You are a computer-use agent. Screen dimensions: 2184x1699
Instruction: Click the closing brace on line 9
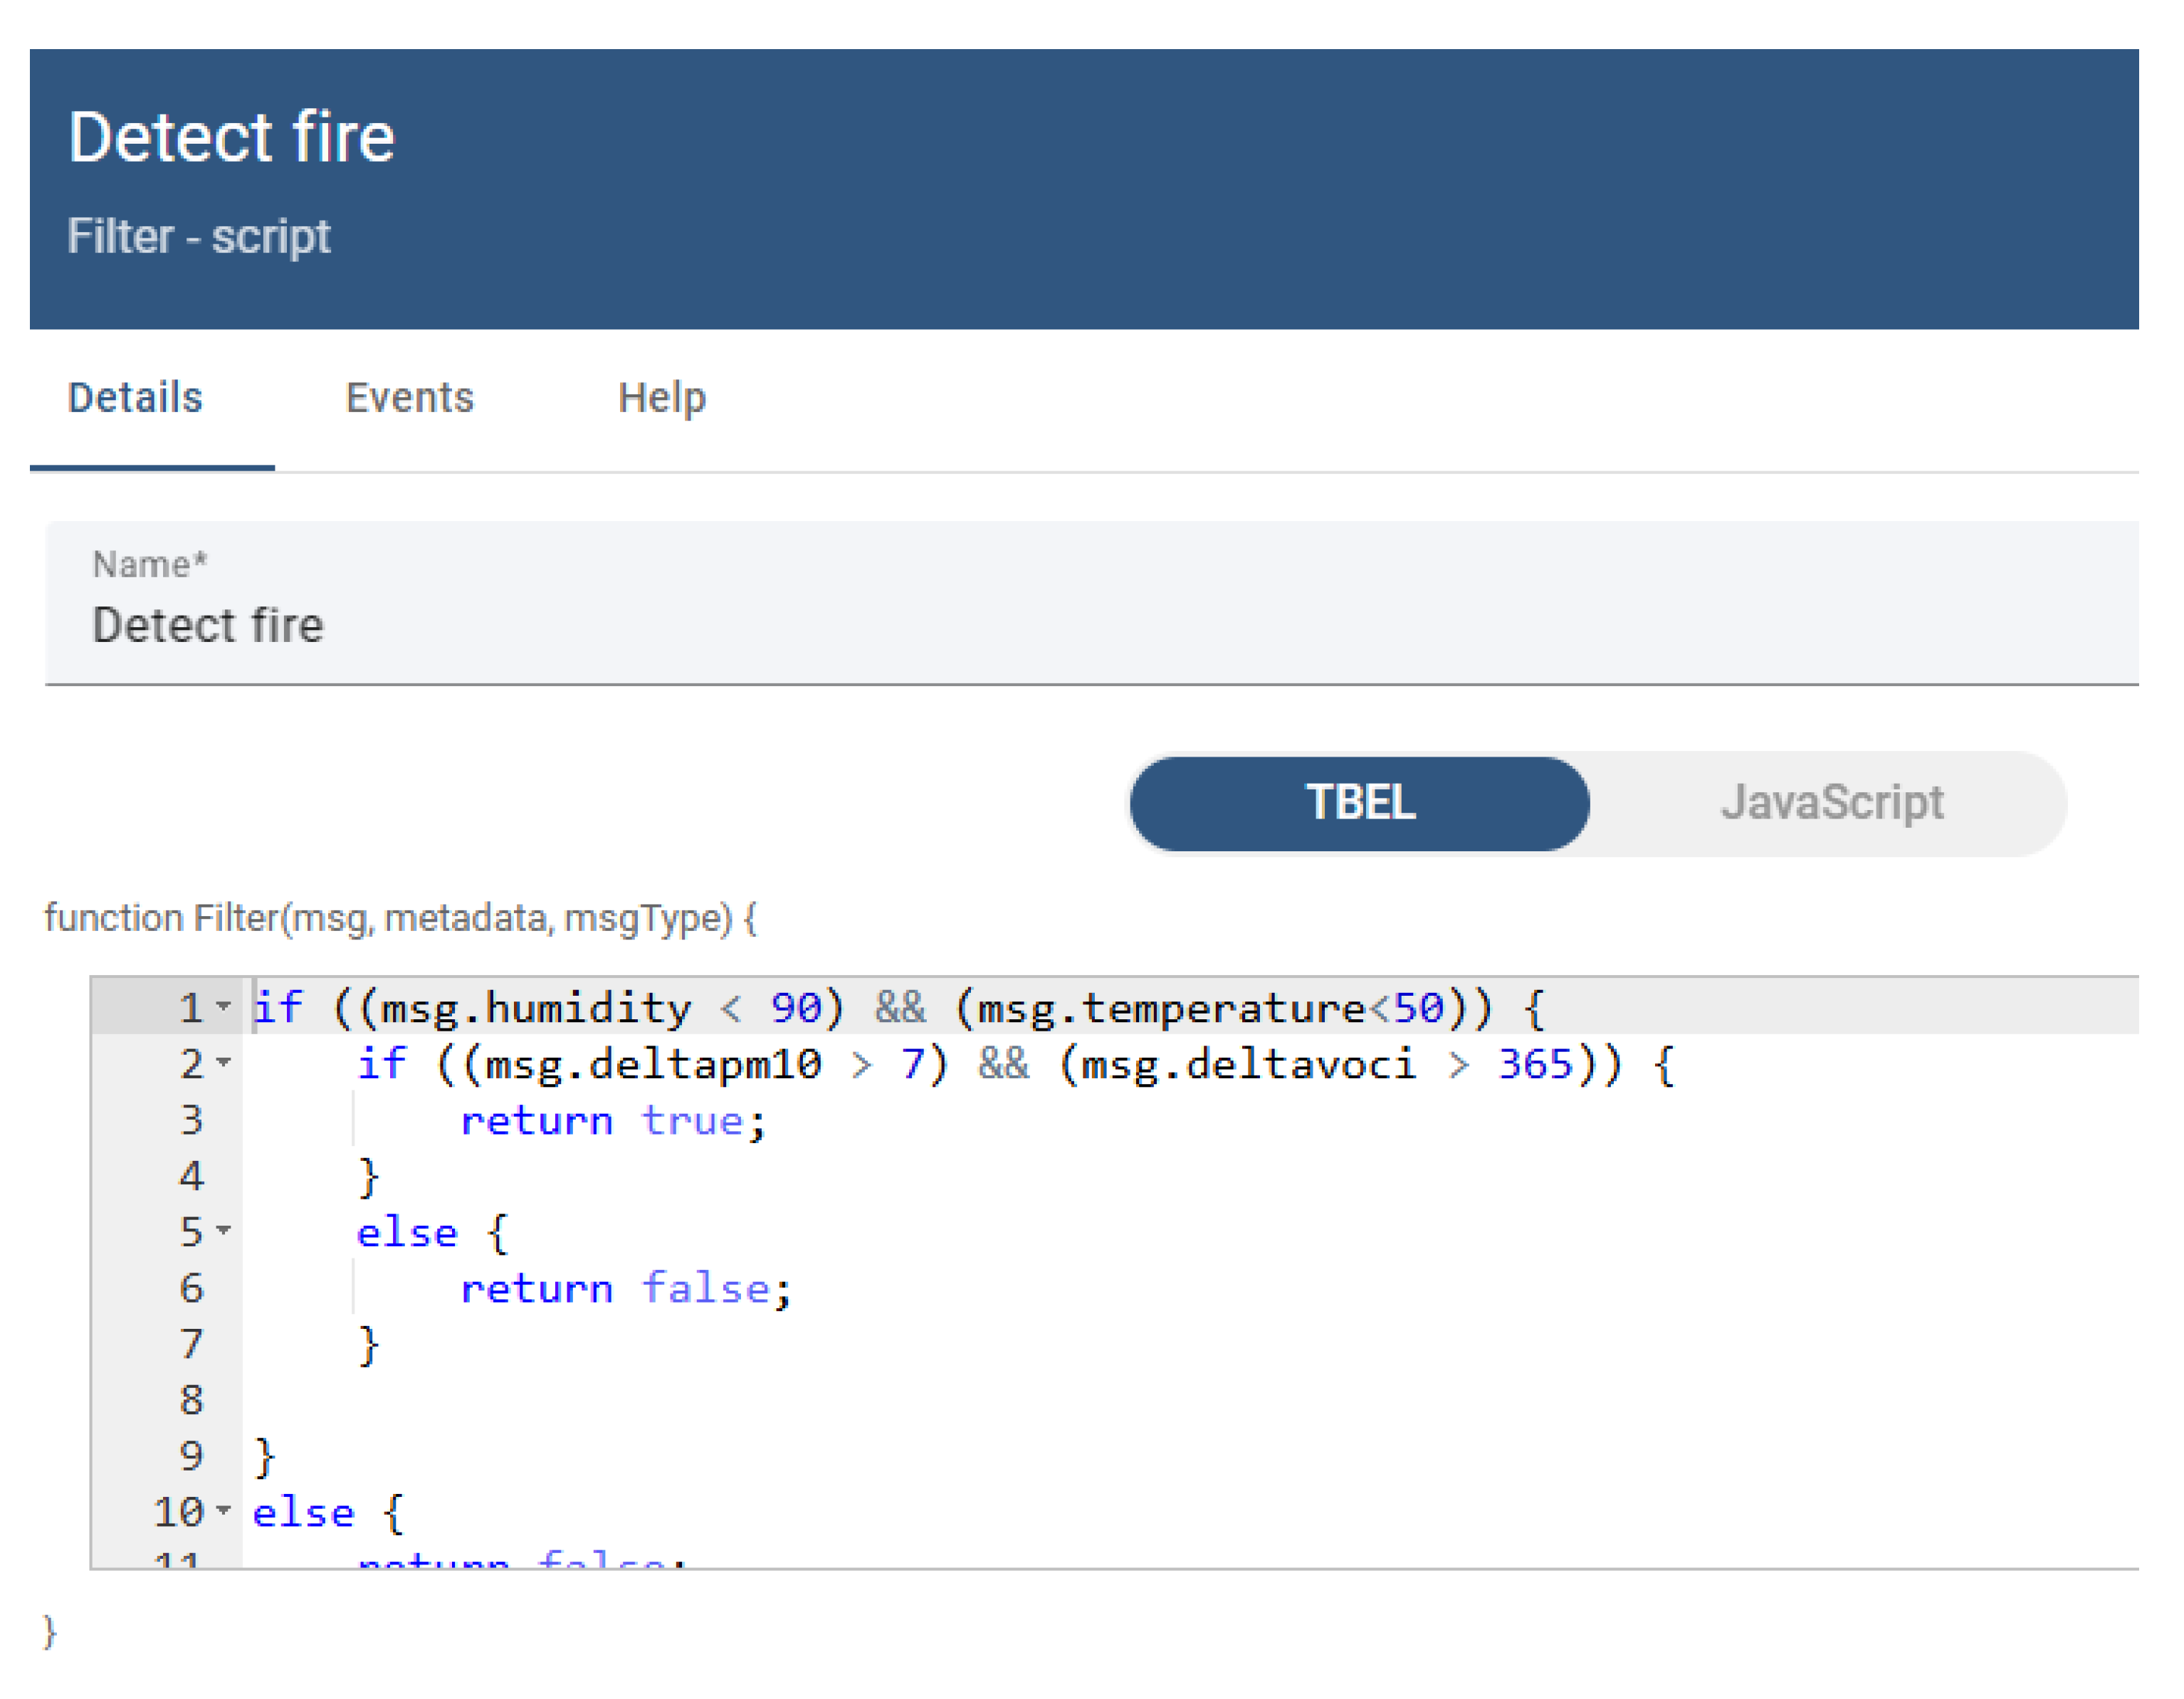pyautogui.click(x=264, y=1457)
